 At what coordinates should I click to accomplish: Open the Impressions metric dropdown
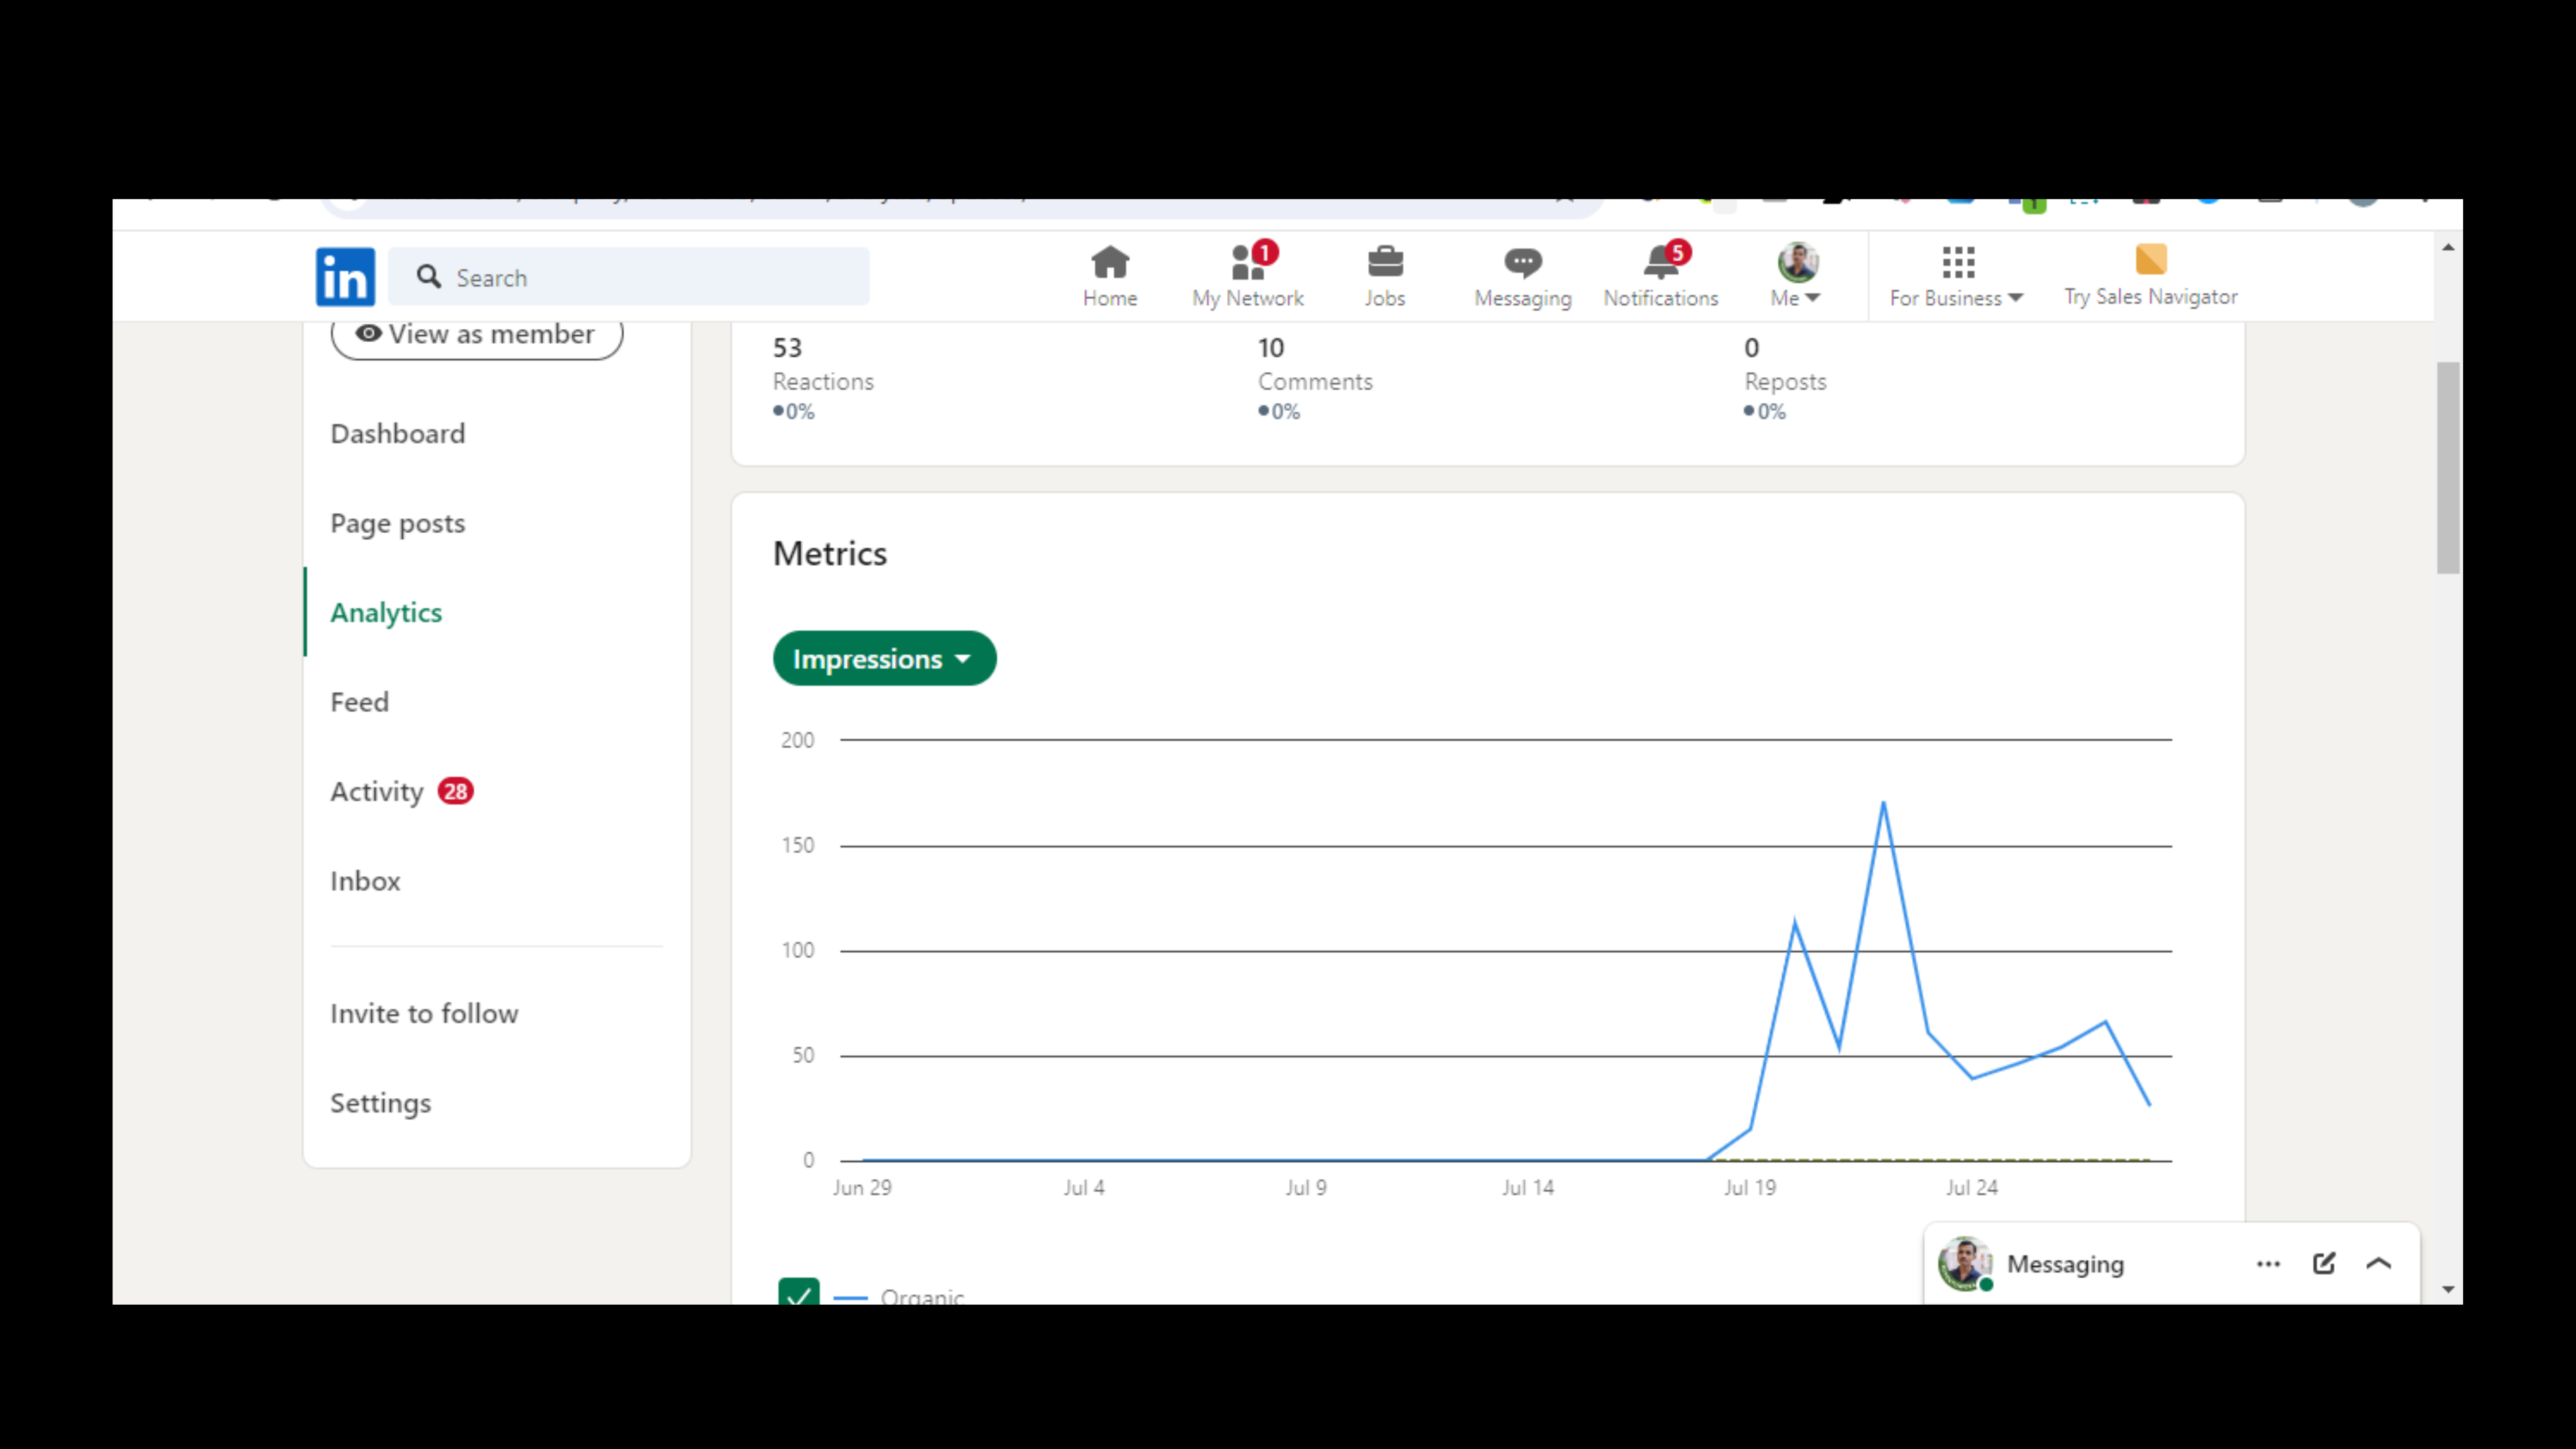click(x=884, y=659)
